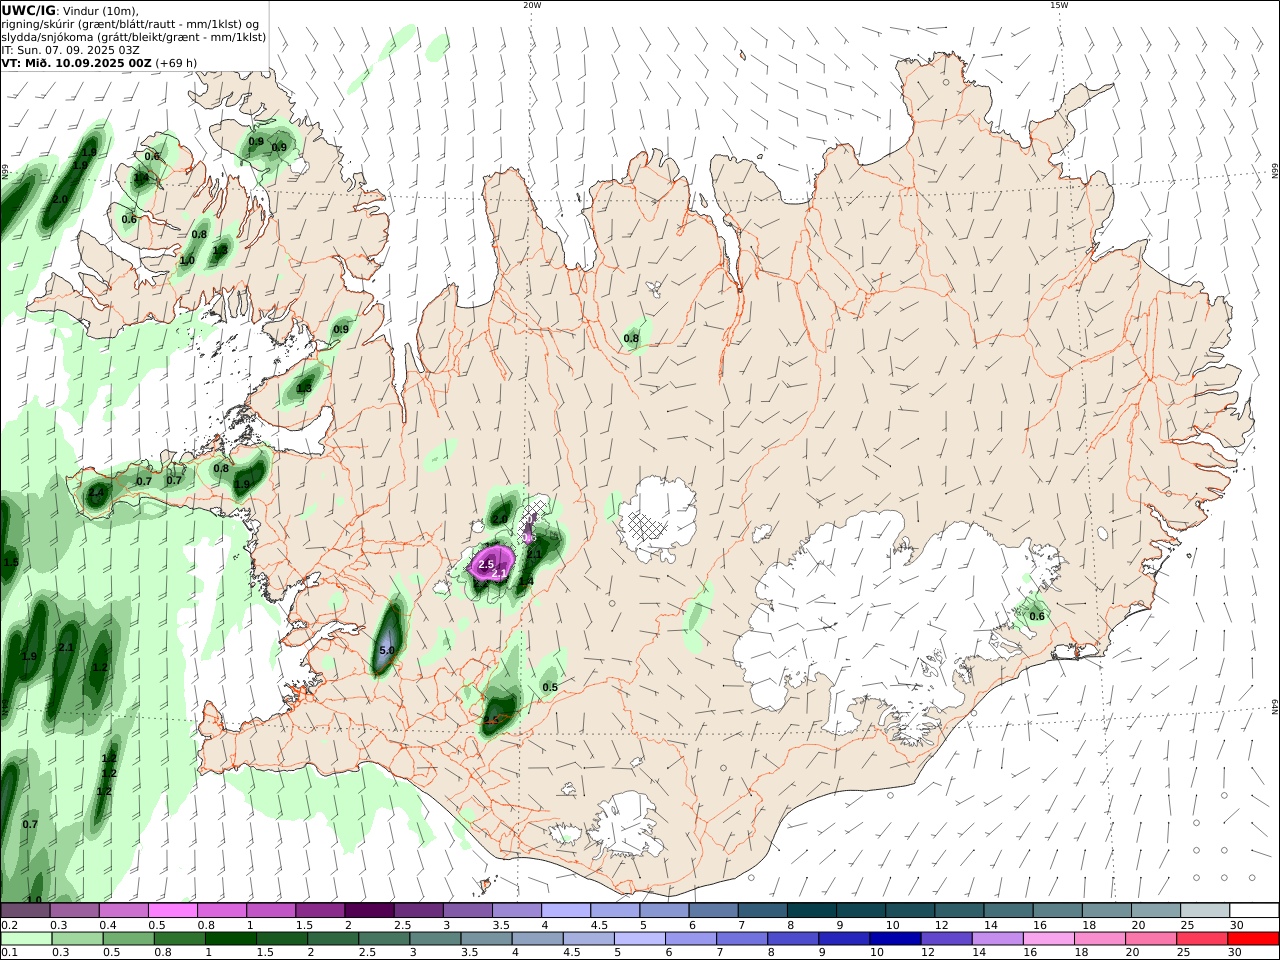The height and width of the screenshot is (960, 1280).
Task: Click the darkest green 1 mm rain swatch
Action: point(231,939)
